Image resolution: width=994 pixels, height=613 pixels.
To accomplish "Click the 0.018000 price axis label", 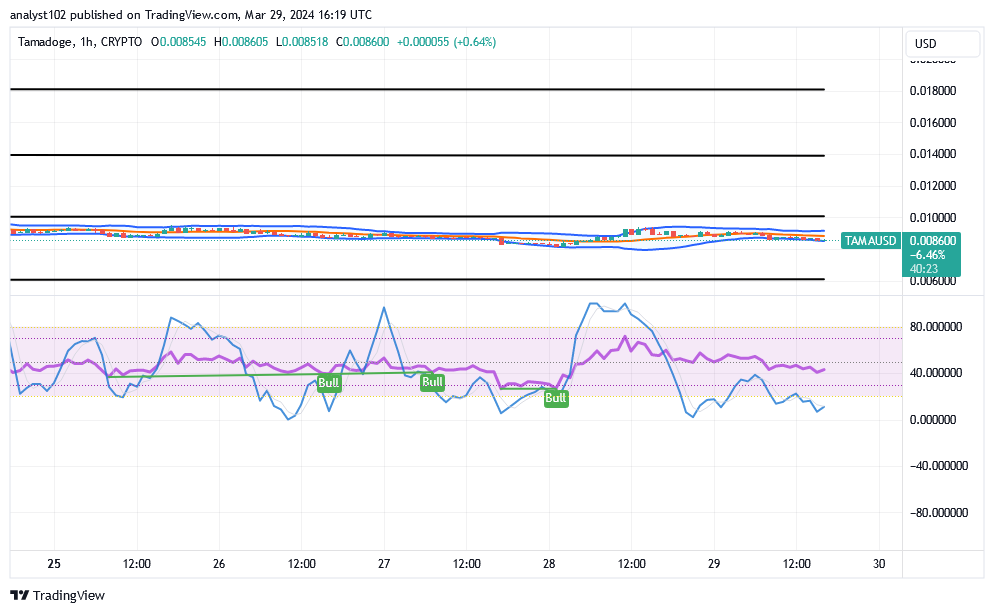I will 933,91.
